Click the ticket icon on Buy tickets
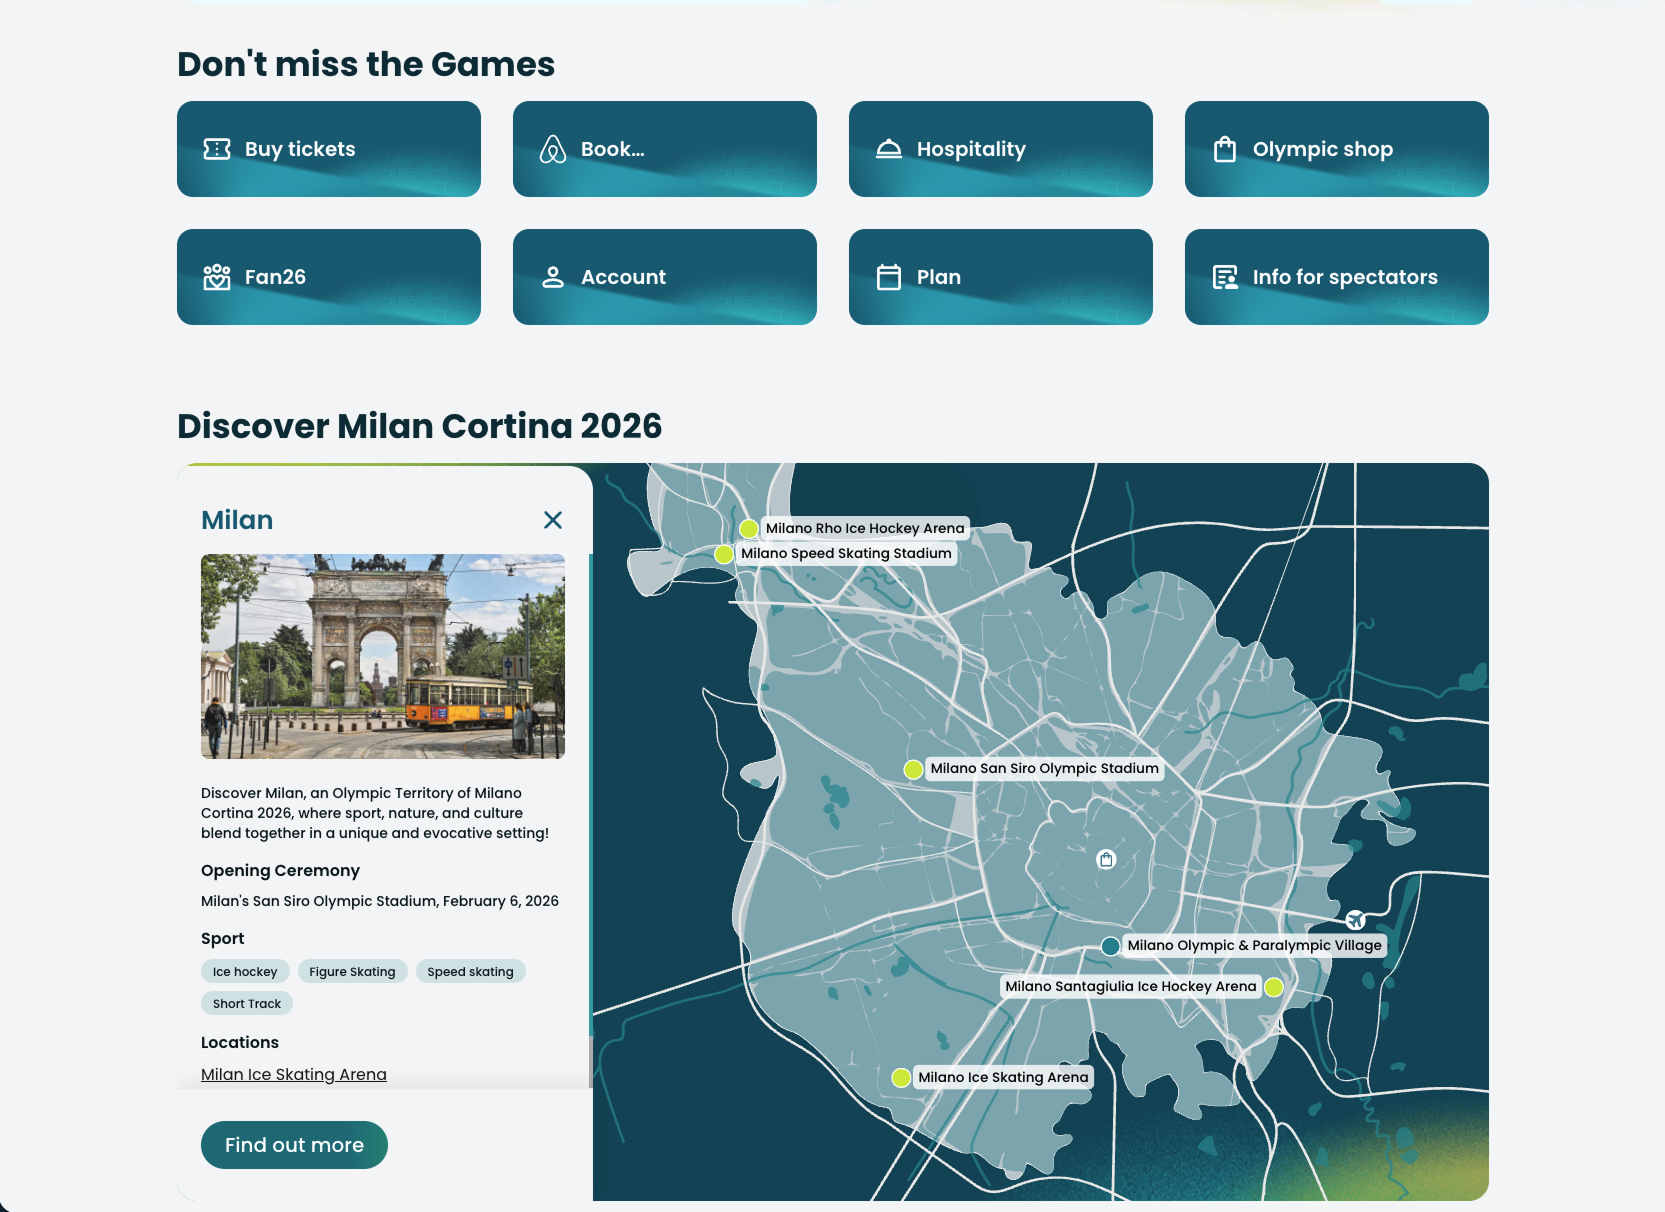 pos(217,149)
